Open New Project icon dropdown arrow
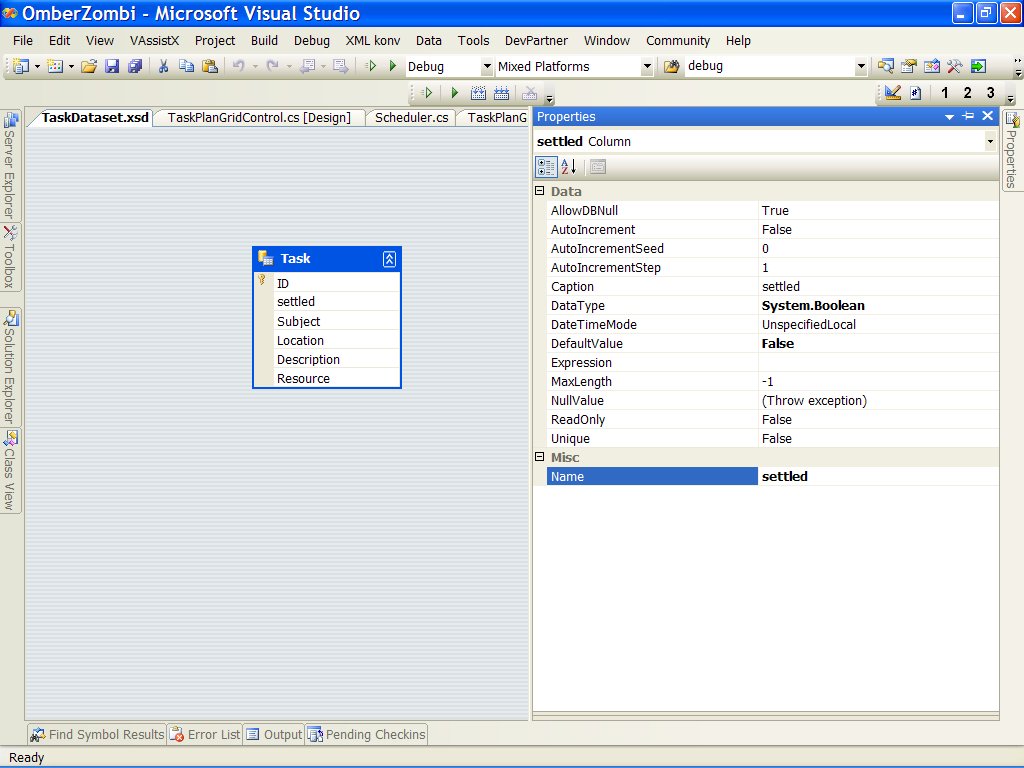 click(x=37, y=66)
